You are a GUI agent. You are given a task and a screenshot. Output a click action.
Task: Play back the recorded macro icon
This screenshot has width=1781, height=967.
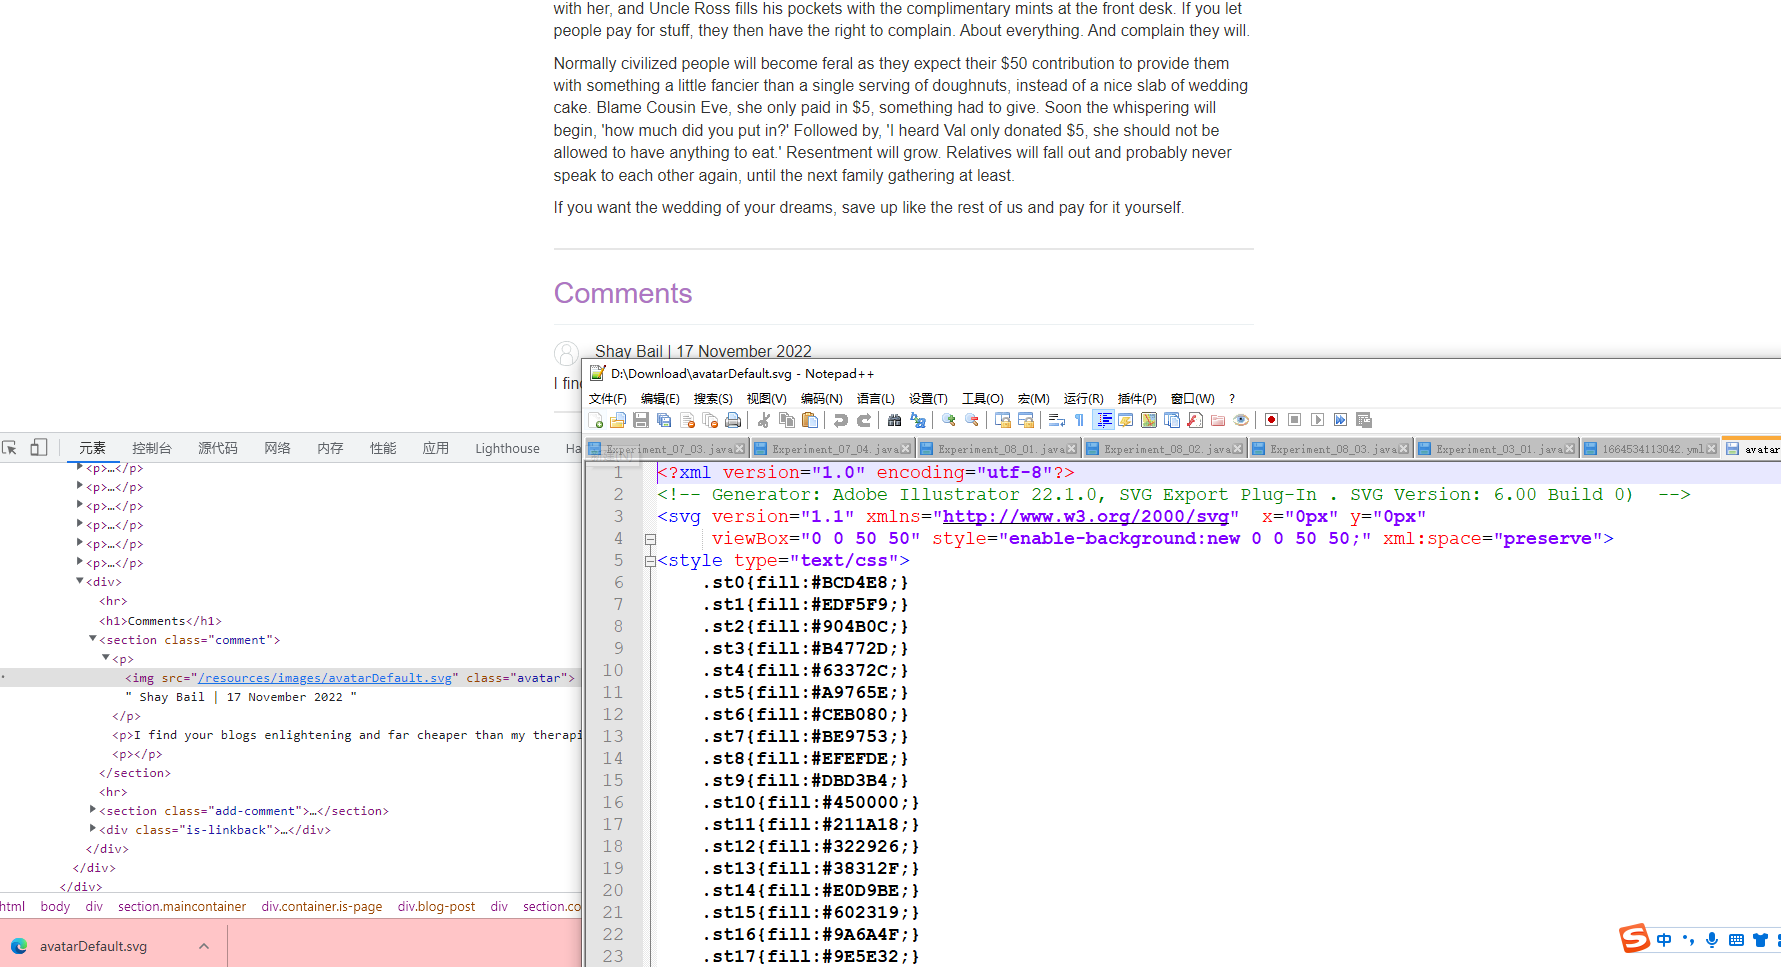coord(1317,420)
